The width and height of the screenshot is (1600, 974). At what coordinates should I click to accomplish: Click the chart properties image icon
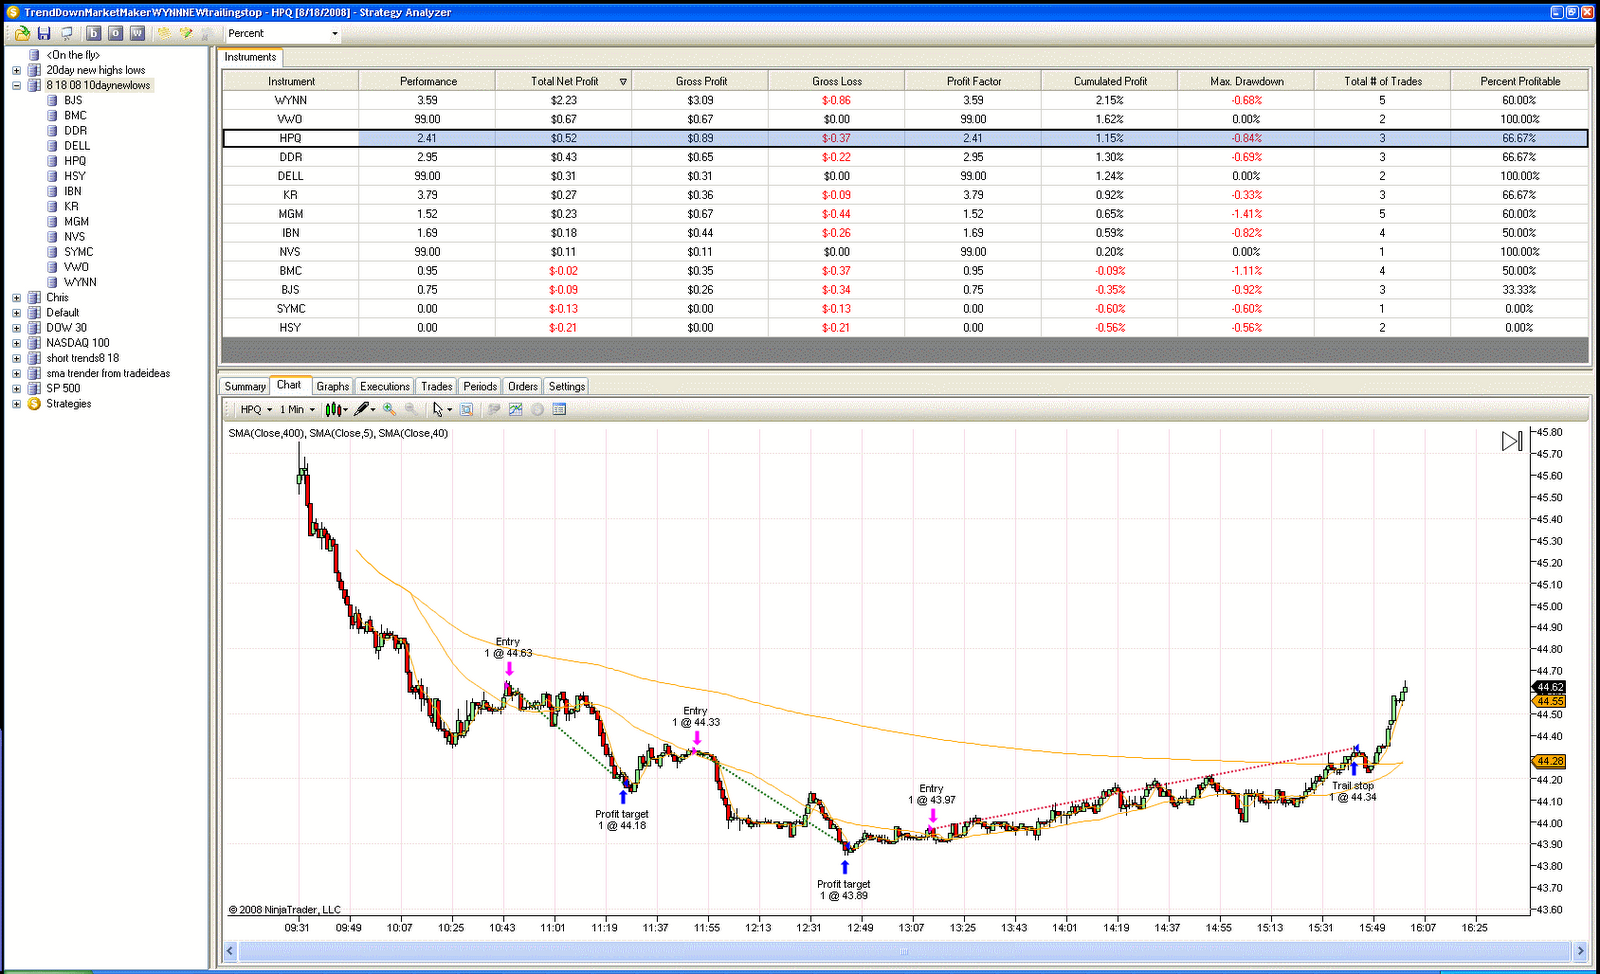[x=516, y=408]
